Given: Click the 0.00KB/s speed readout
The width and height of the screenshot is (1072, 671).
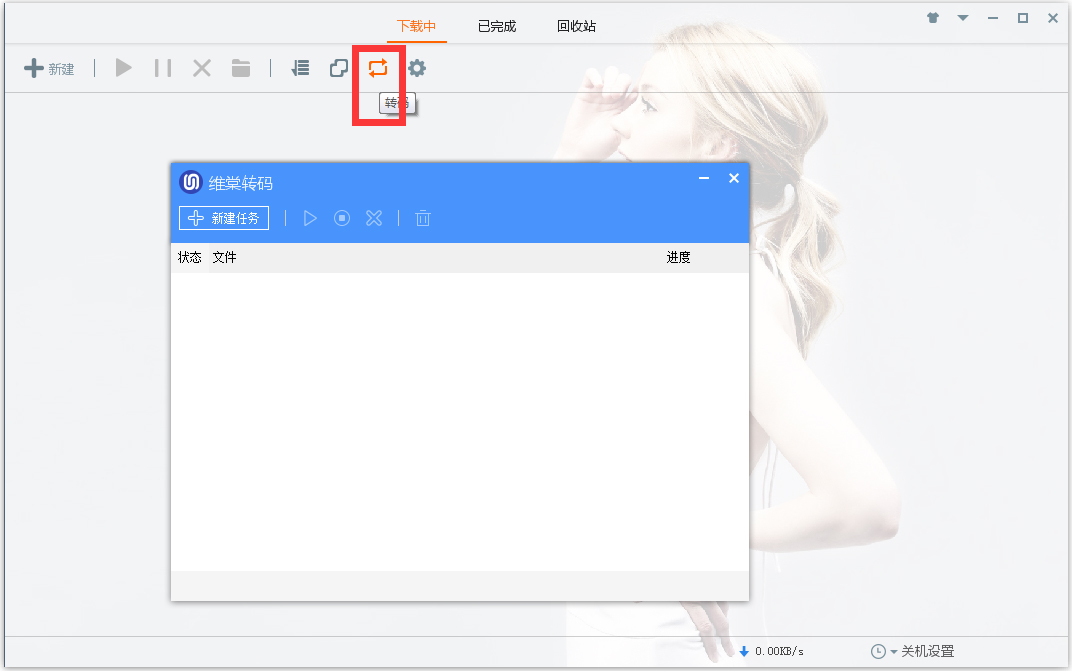Looking at the screenshot, I should coord(779,652).
